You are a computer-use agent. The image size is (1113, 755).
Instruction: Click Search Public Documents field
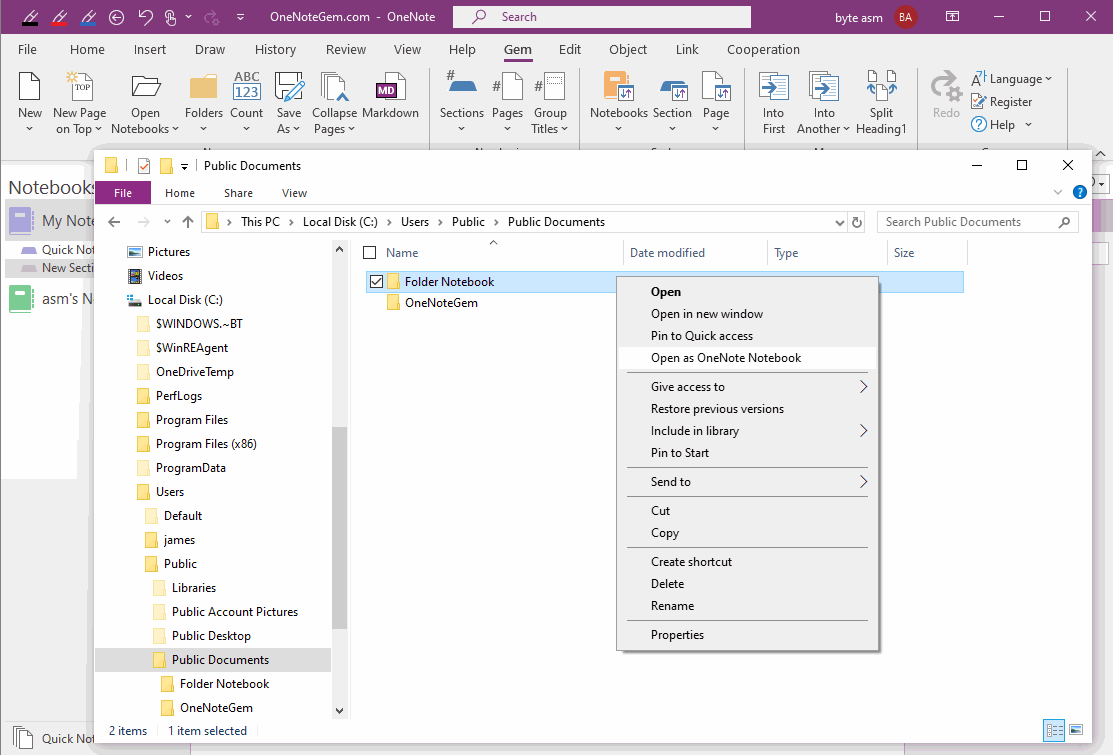(x=977, y=222)
